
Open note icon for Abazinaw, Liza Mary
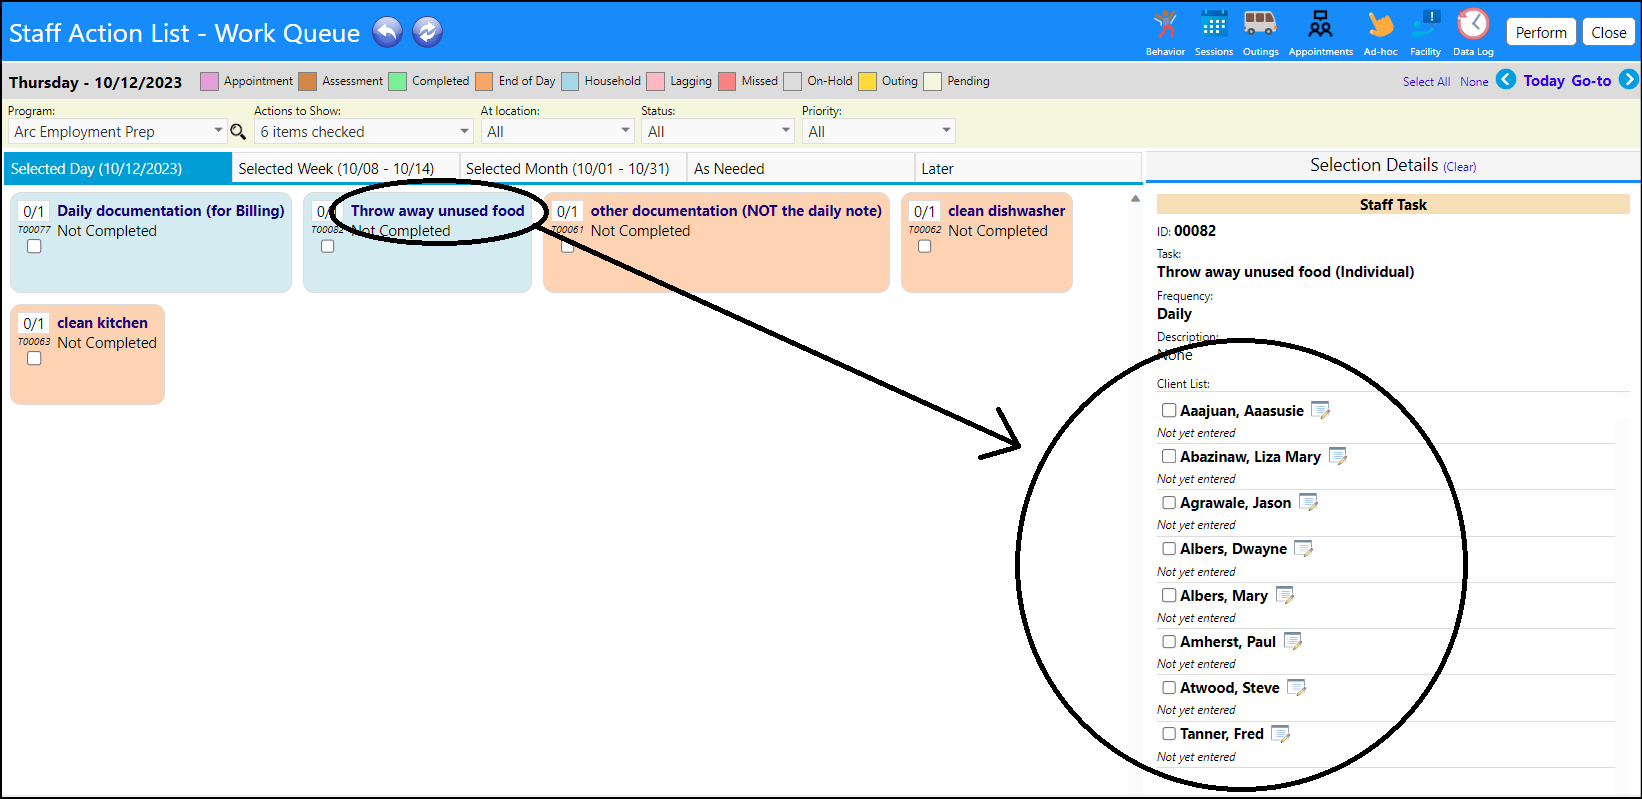click(1338, 456)
